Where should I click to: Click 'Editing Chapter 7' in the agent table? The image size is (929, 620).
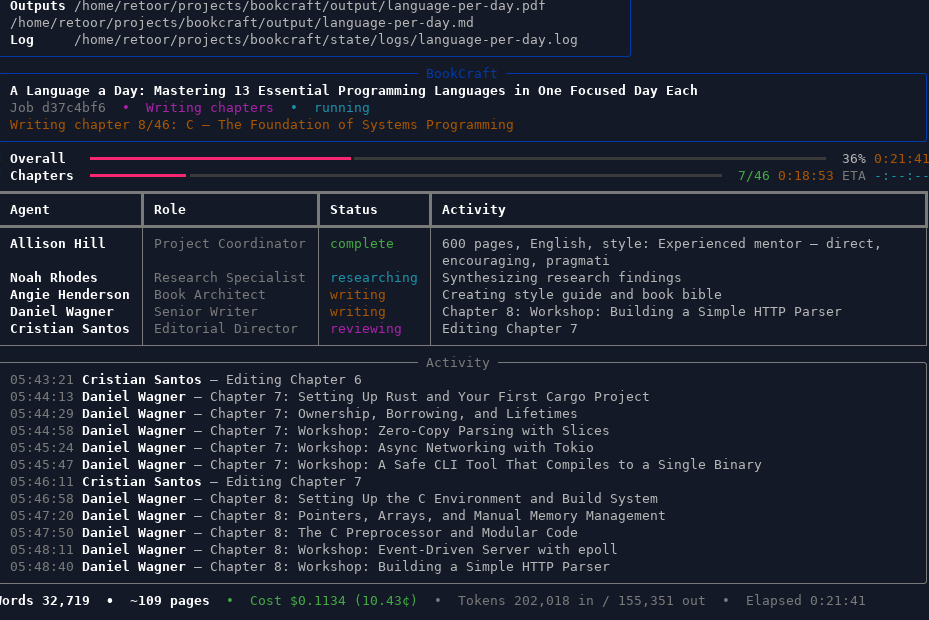pyautogui.click(x=509, y=329)
